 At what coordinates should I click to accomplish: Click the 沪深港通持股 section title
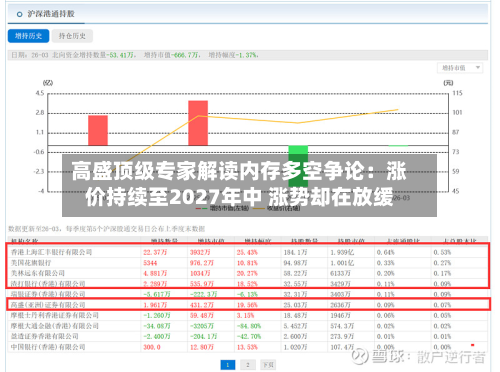[x=51, y=14]
